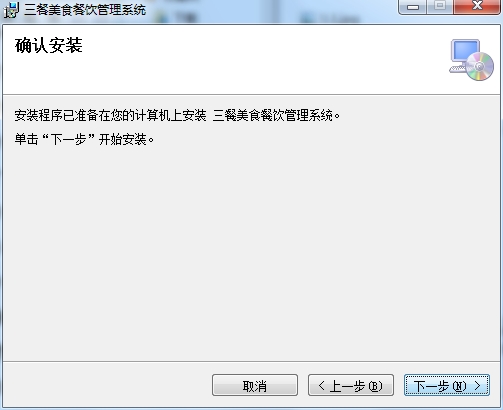Click the line 单击“下一步”开始安装
This screenshot has height=410, width=503.
click(x=84, y=139)
